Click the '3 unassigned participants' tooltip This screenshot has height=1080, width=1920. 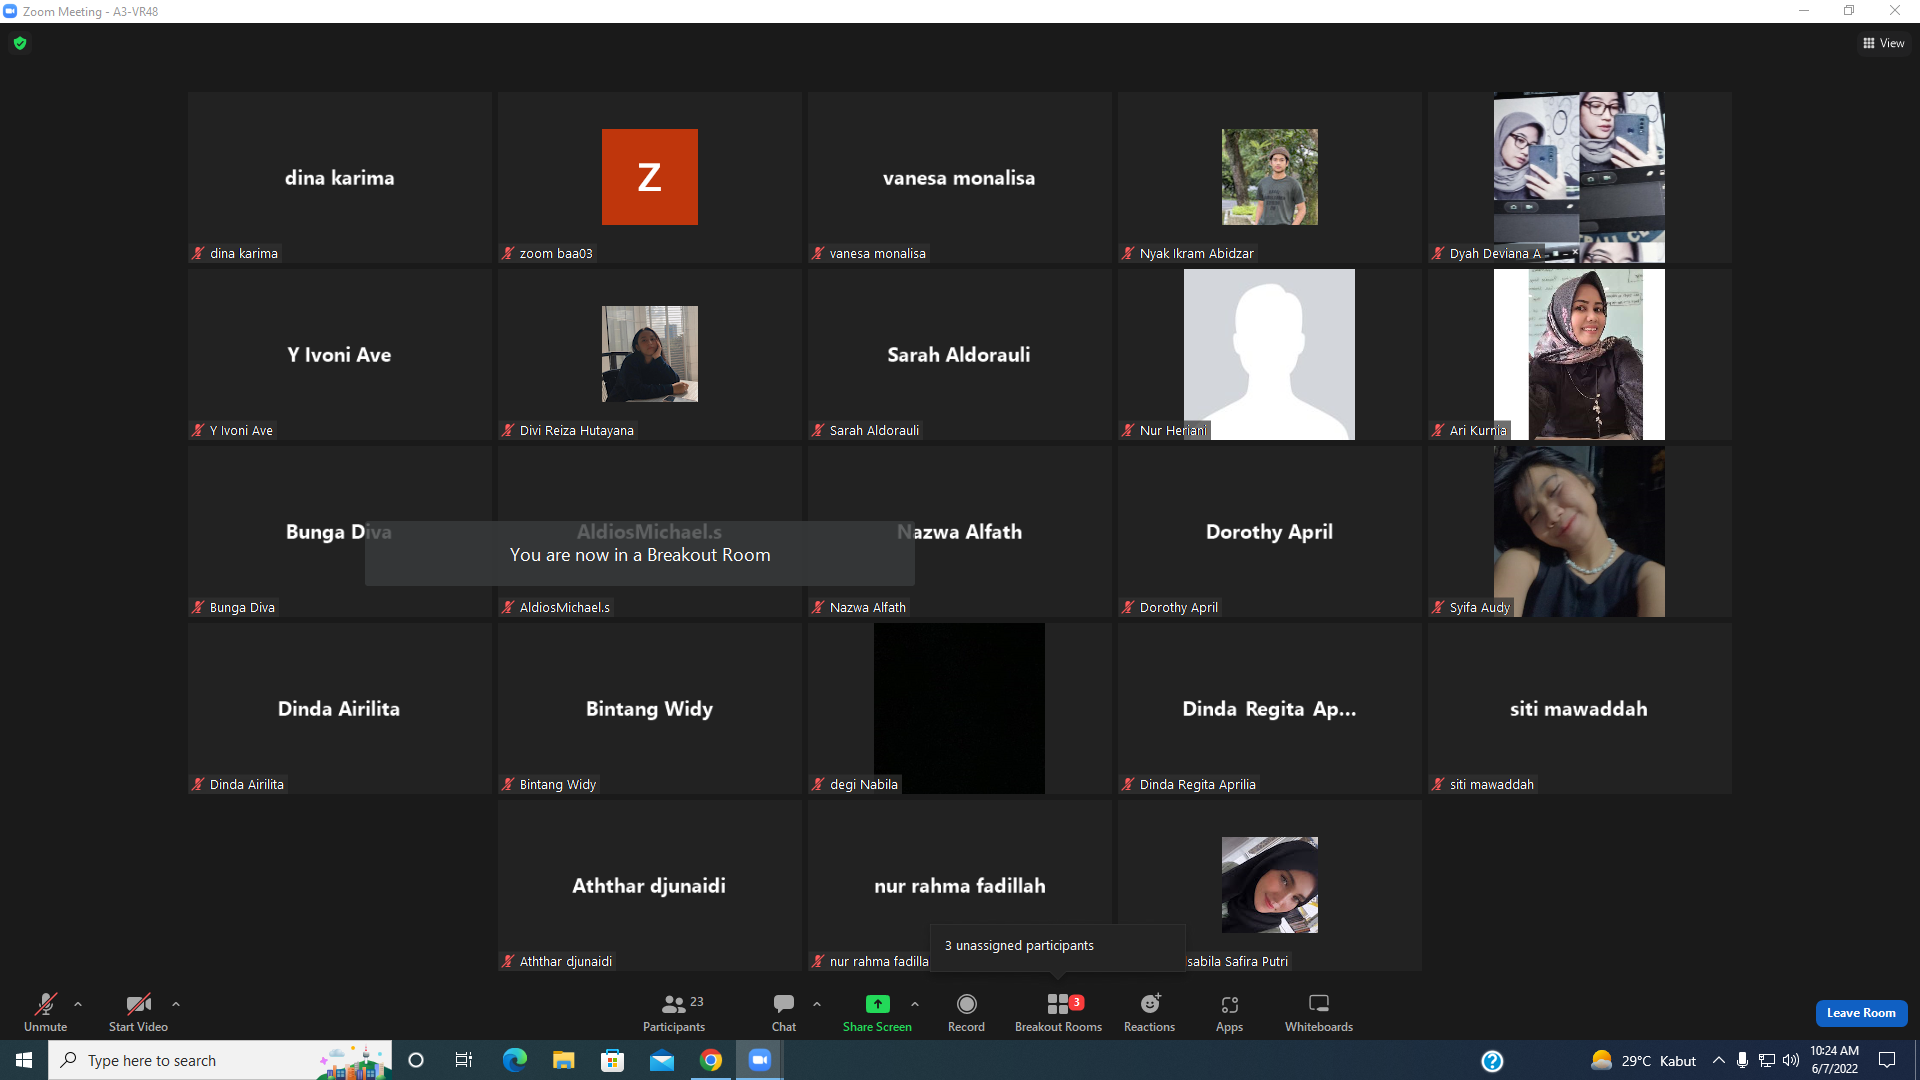(x=1058, y=946)
